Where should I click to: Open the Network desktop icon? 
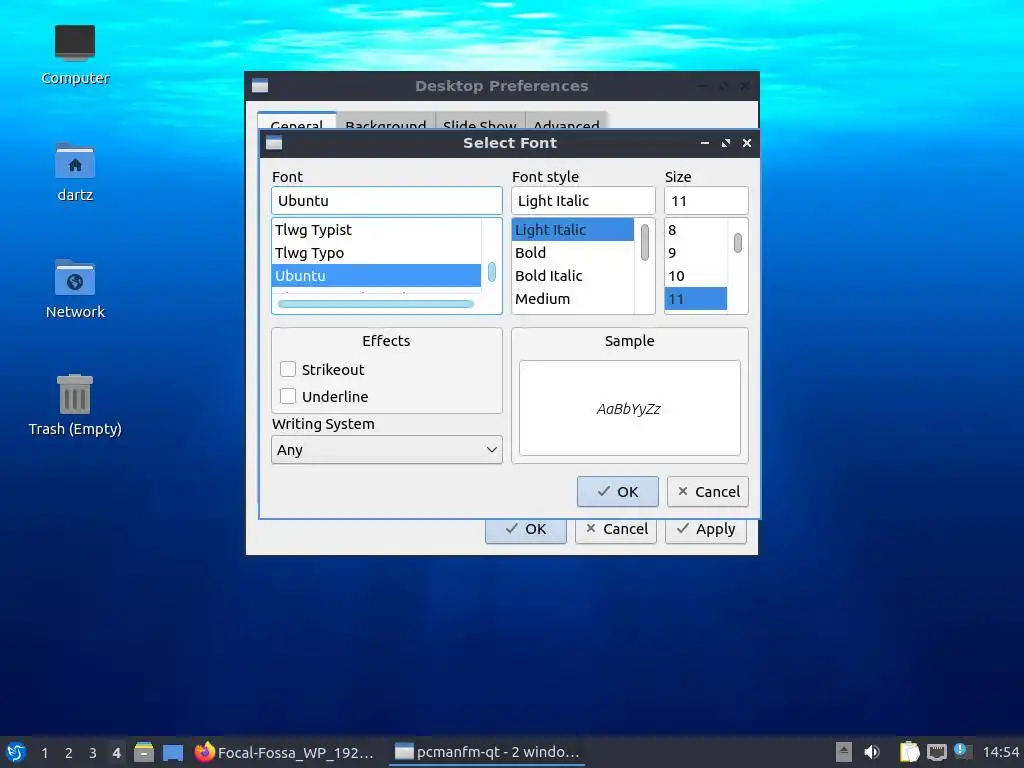coord(74,289)
